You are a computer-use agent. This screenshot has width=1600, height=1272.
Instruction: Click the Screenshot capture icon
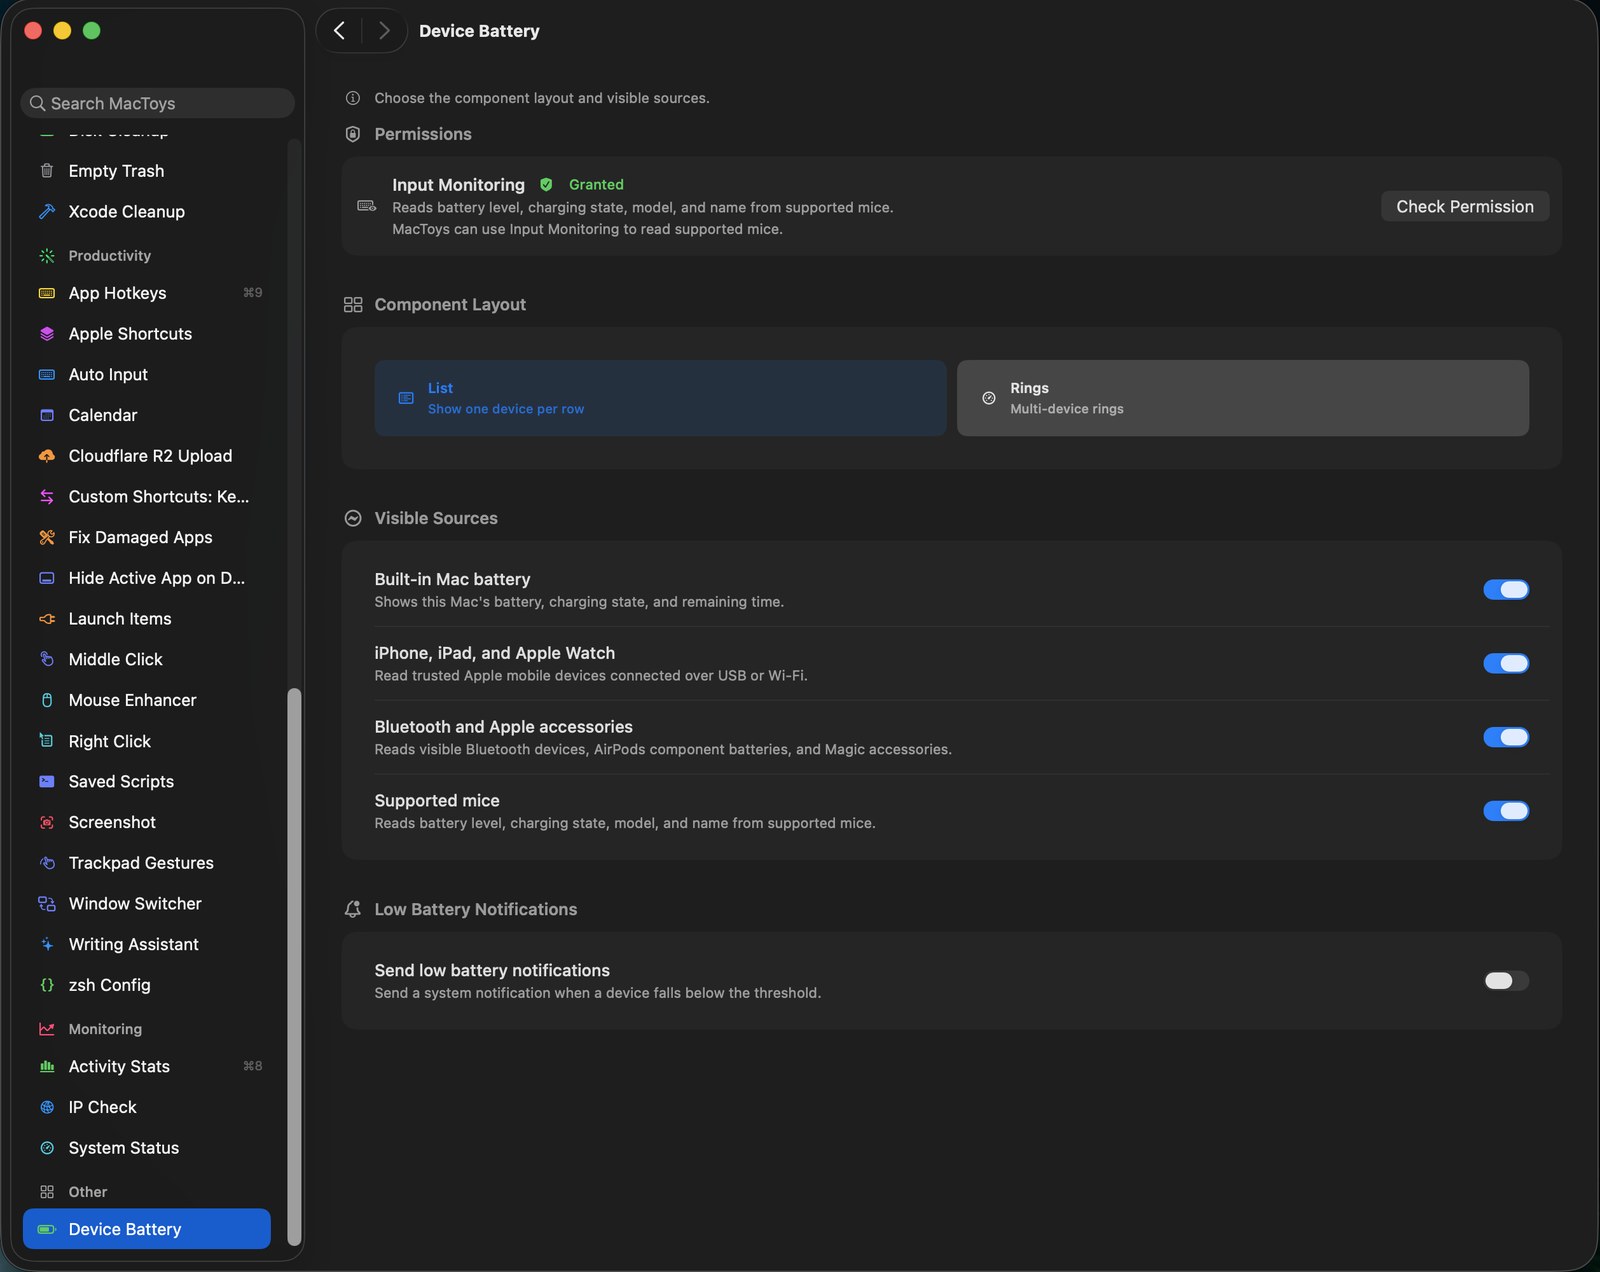47,823
